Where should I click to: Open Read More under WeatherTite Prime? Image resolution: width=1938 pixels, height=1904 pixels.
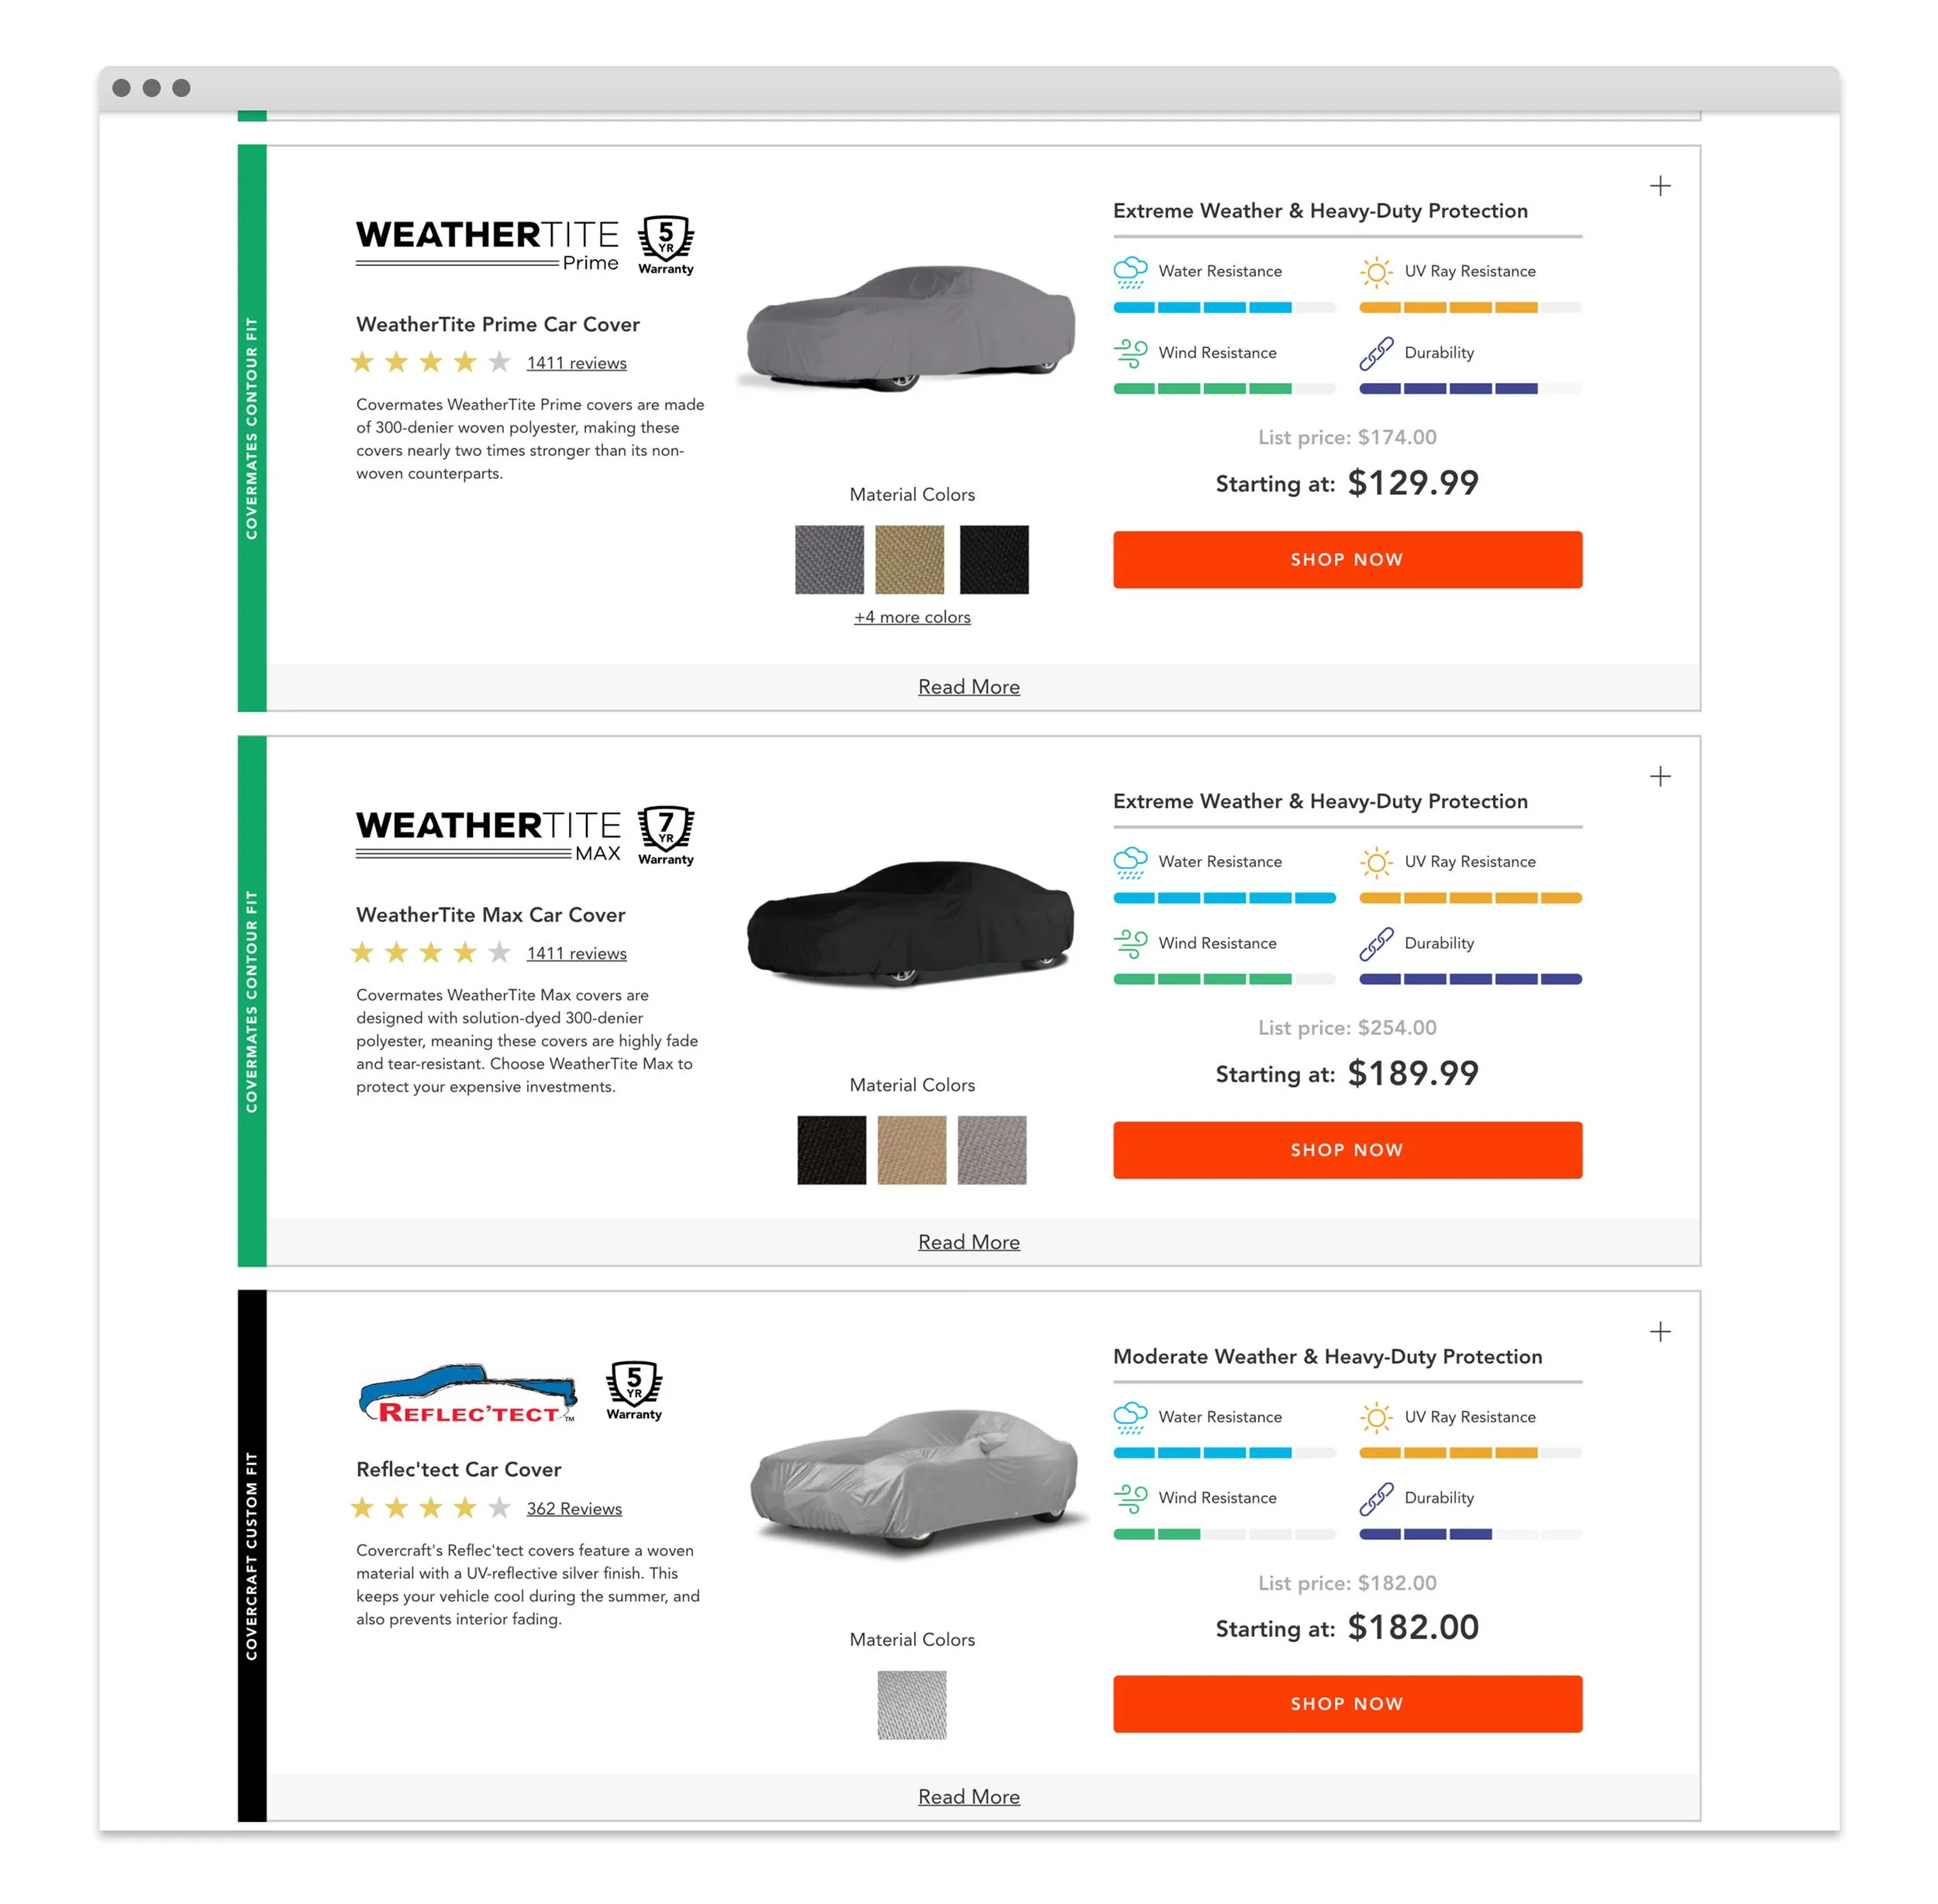[969, 687]
